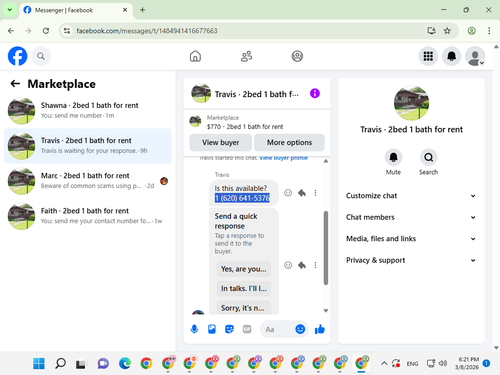The image size is (500, 375).
Task: Open the Chrome three-dot menu
Action: 489,31
